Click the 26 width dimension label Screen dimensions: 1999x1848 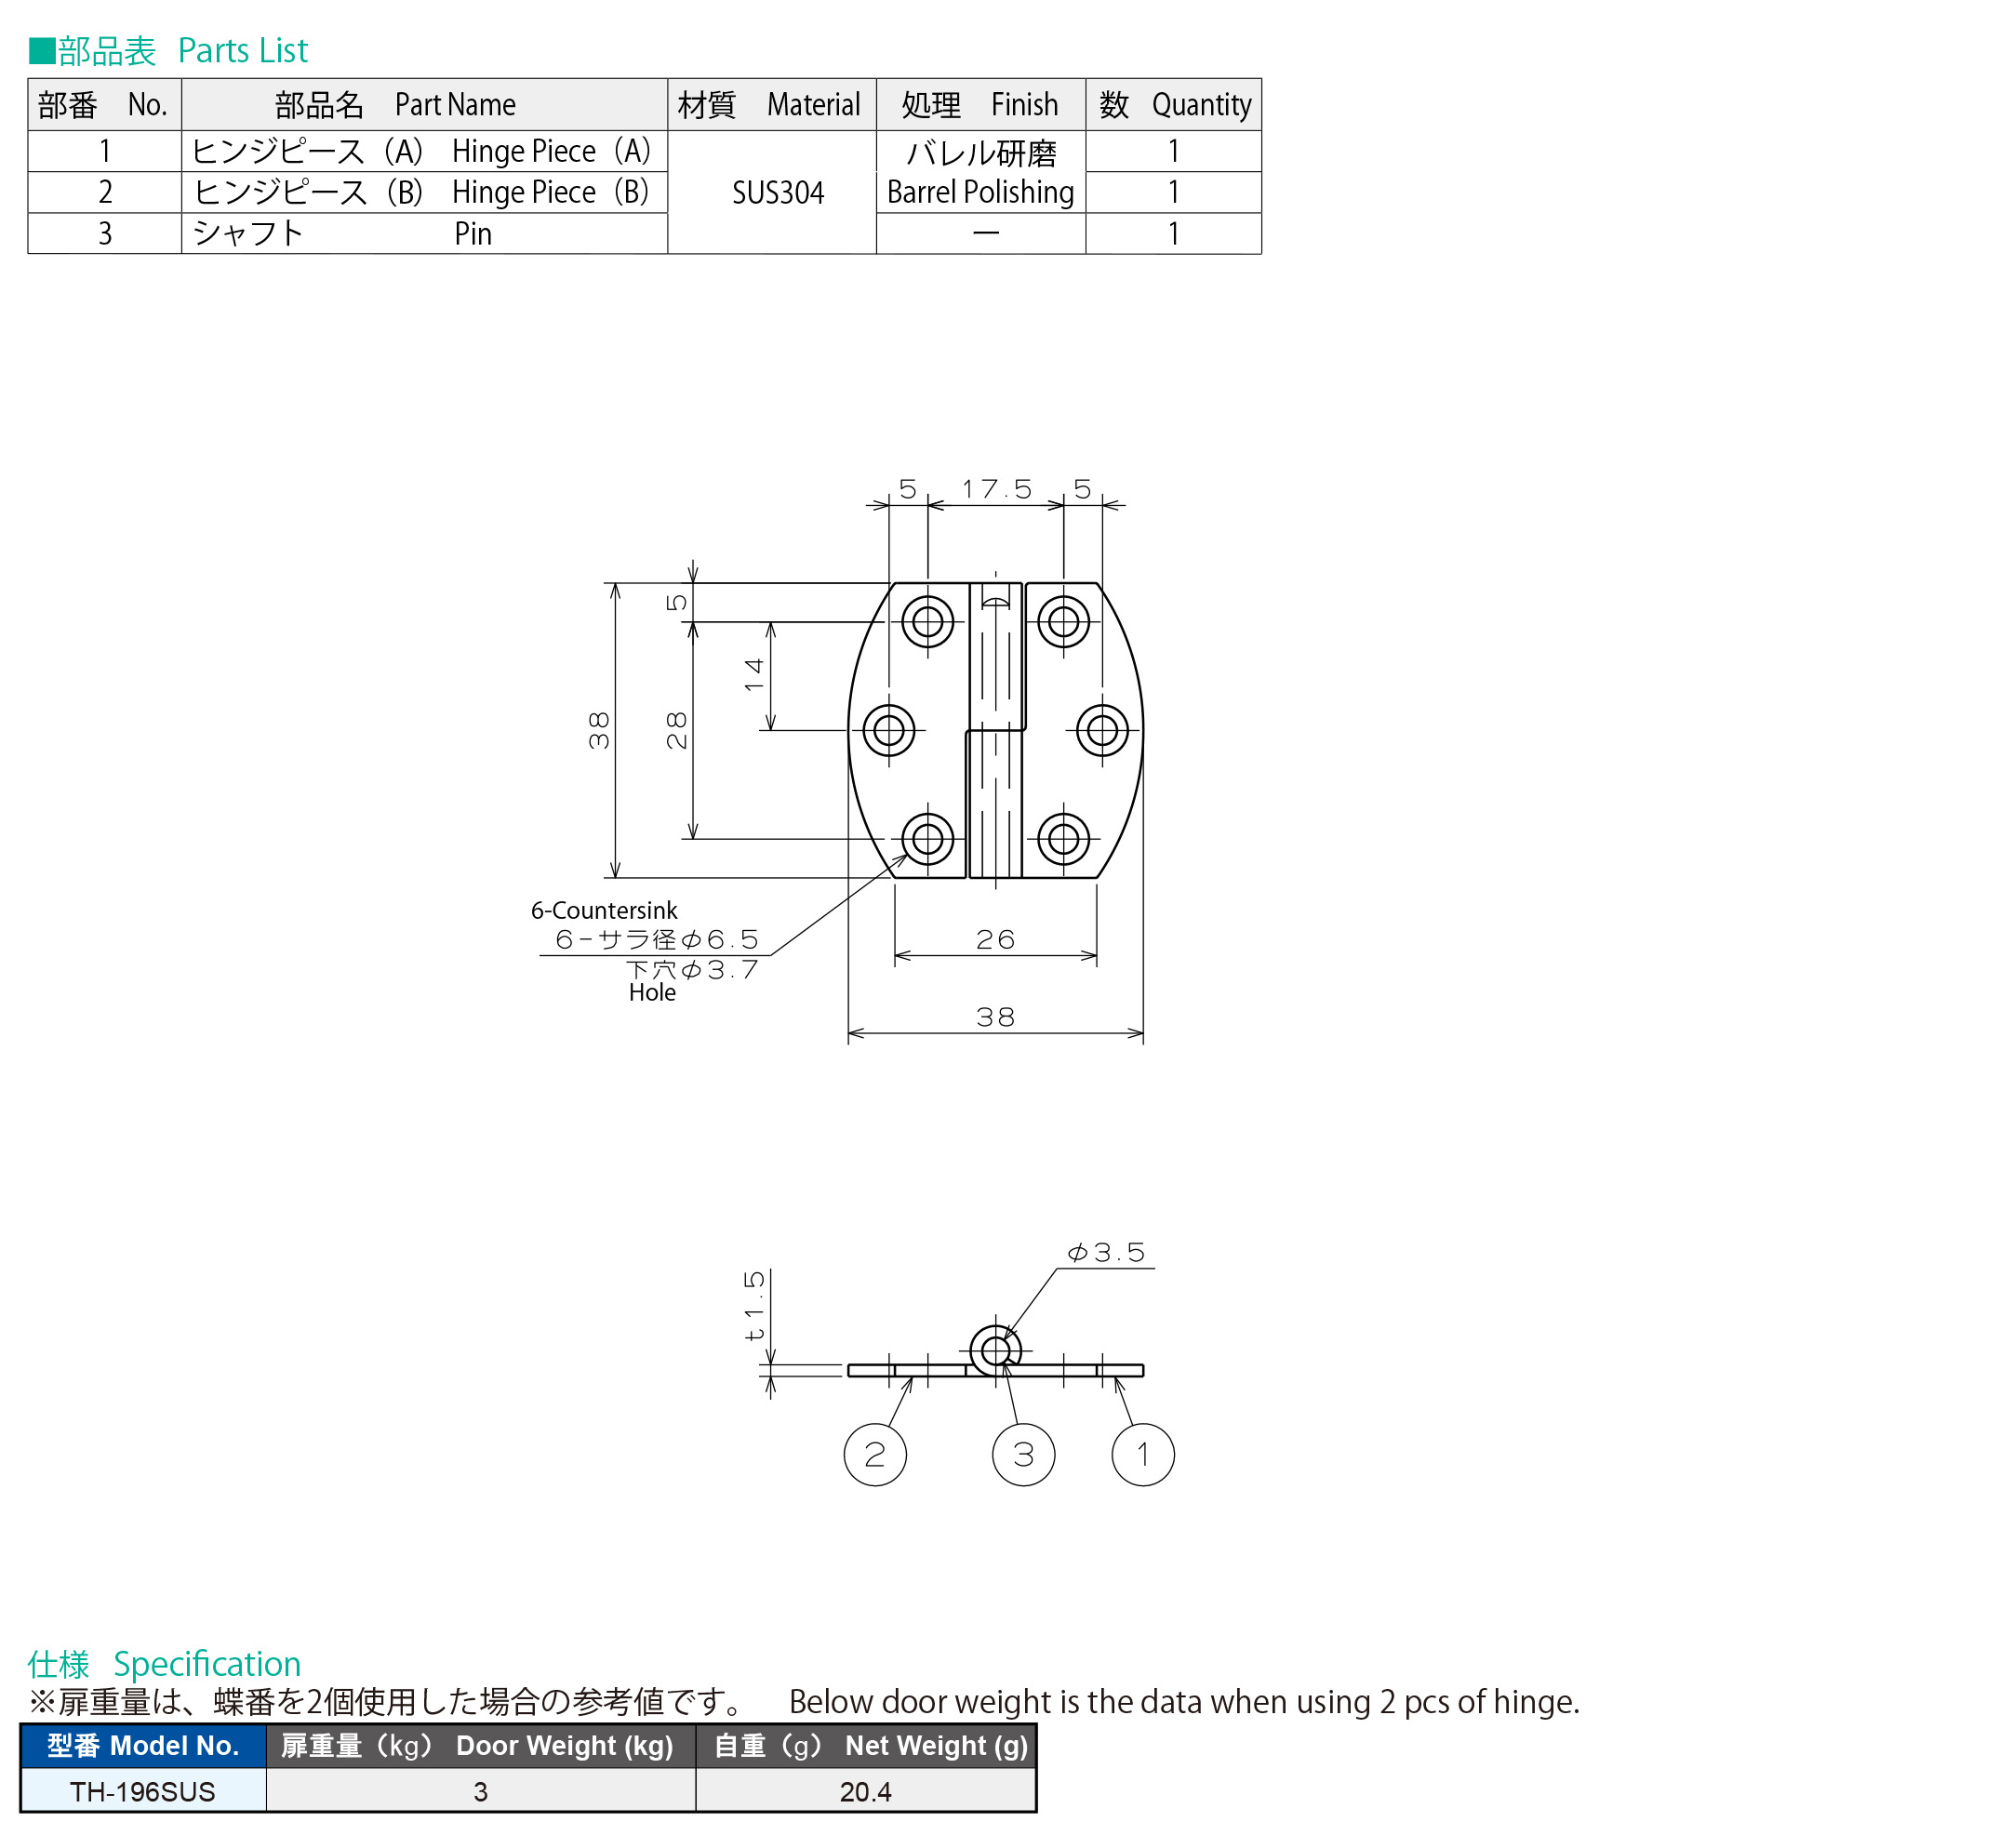coord(995,939)
